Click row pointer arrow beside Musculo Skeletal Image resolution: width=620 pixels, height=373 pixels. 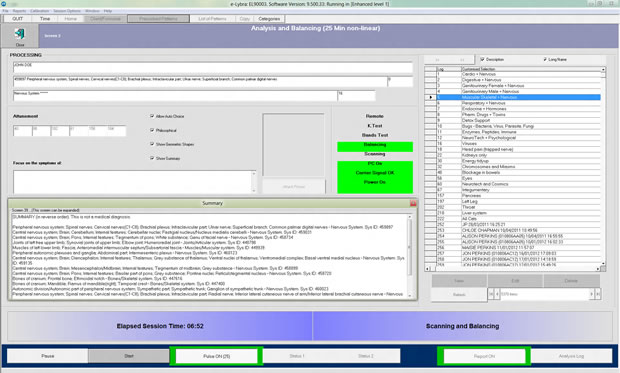pyautogui.click(x=430, y=97)
